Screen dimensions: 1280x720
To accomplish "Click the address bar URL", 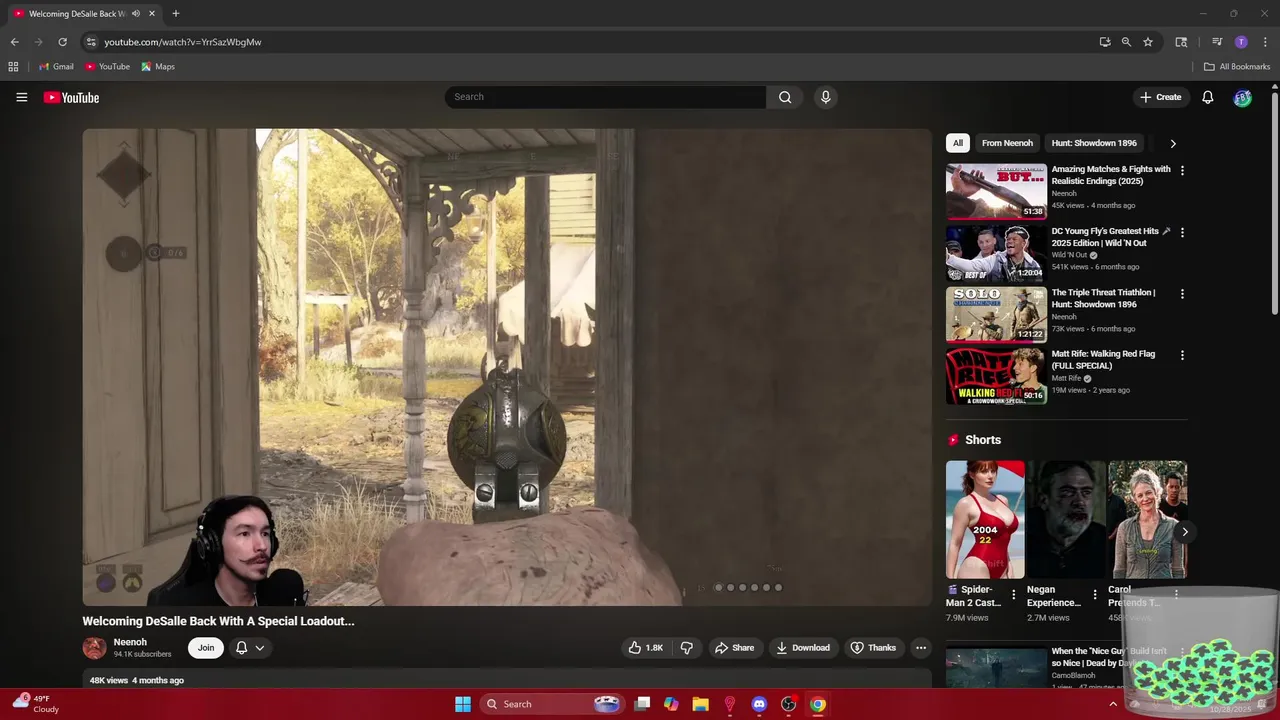I will [x=183, y=42].
